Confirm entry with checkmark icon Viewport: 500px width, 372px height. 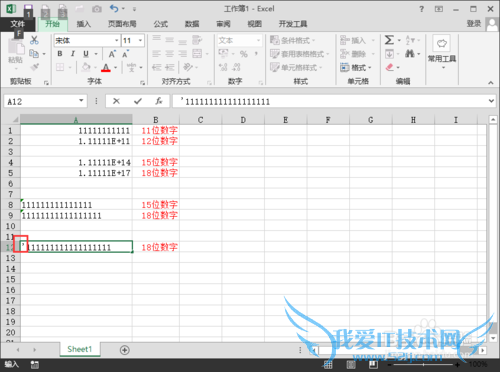tap(138, 101)
